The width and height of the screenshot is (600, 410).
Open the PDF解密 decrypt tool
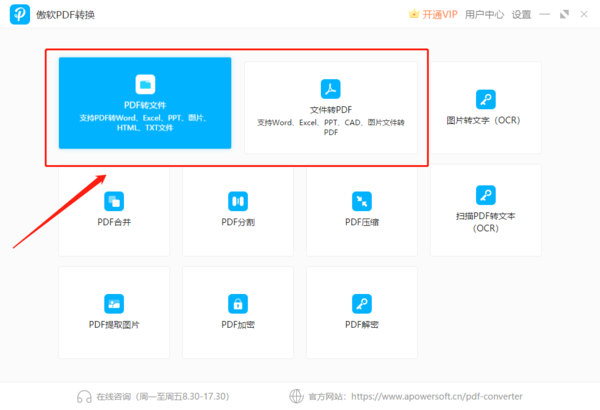pos(361,312)
